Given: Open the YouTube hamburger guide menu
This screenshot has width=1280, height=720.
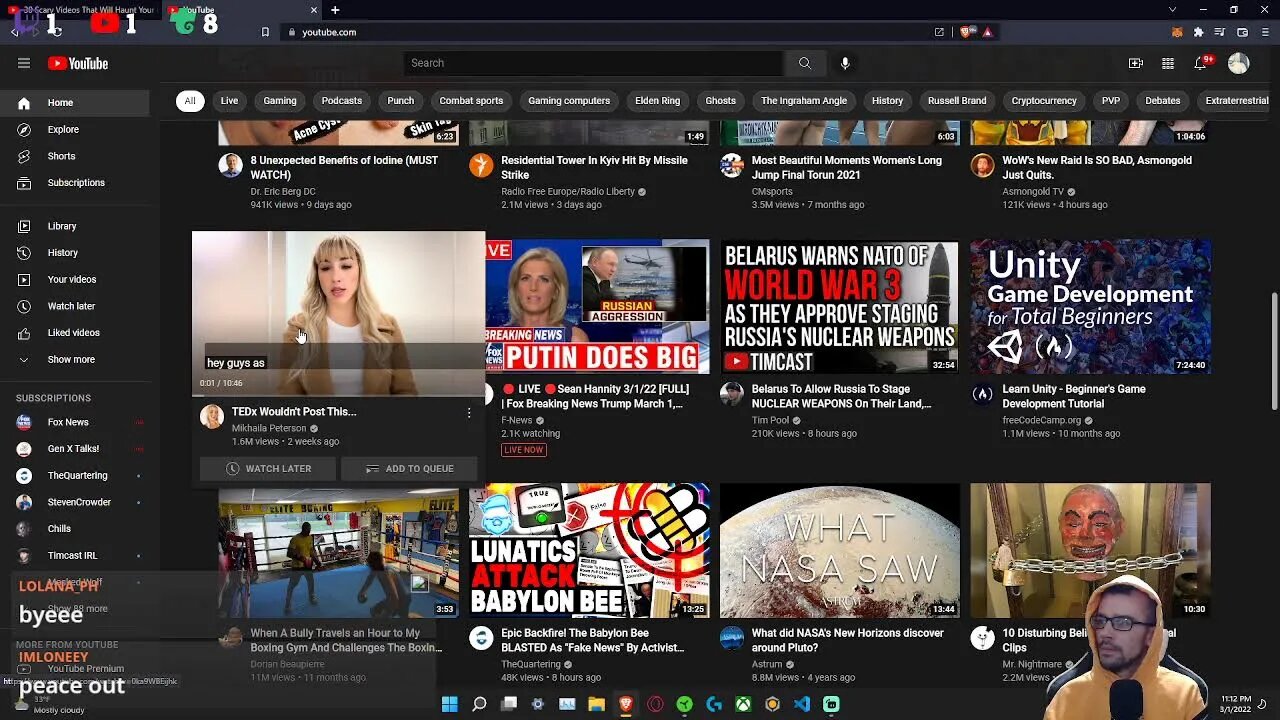Looking at the screenshot, I should tap(24, 63).
